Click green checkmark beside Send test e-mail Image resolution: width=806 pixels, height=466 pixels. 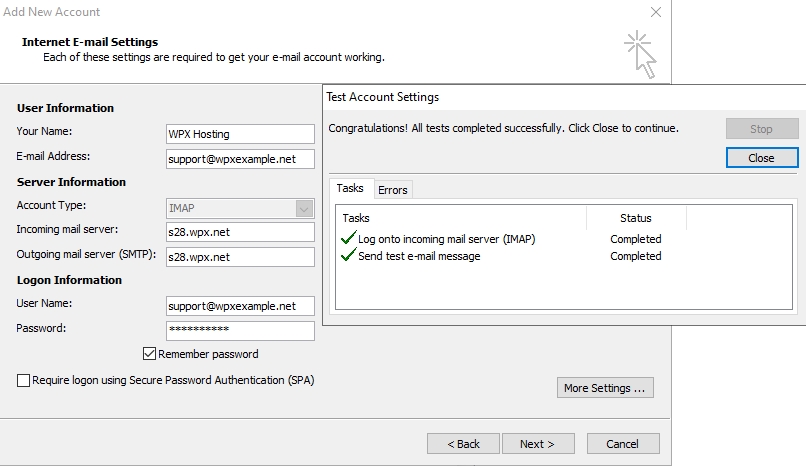pos(348,256)
